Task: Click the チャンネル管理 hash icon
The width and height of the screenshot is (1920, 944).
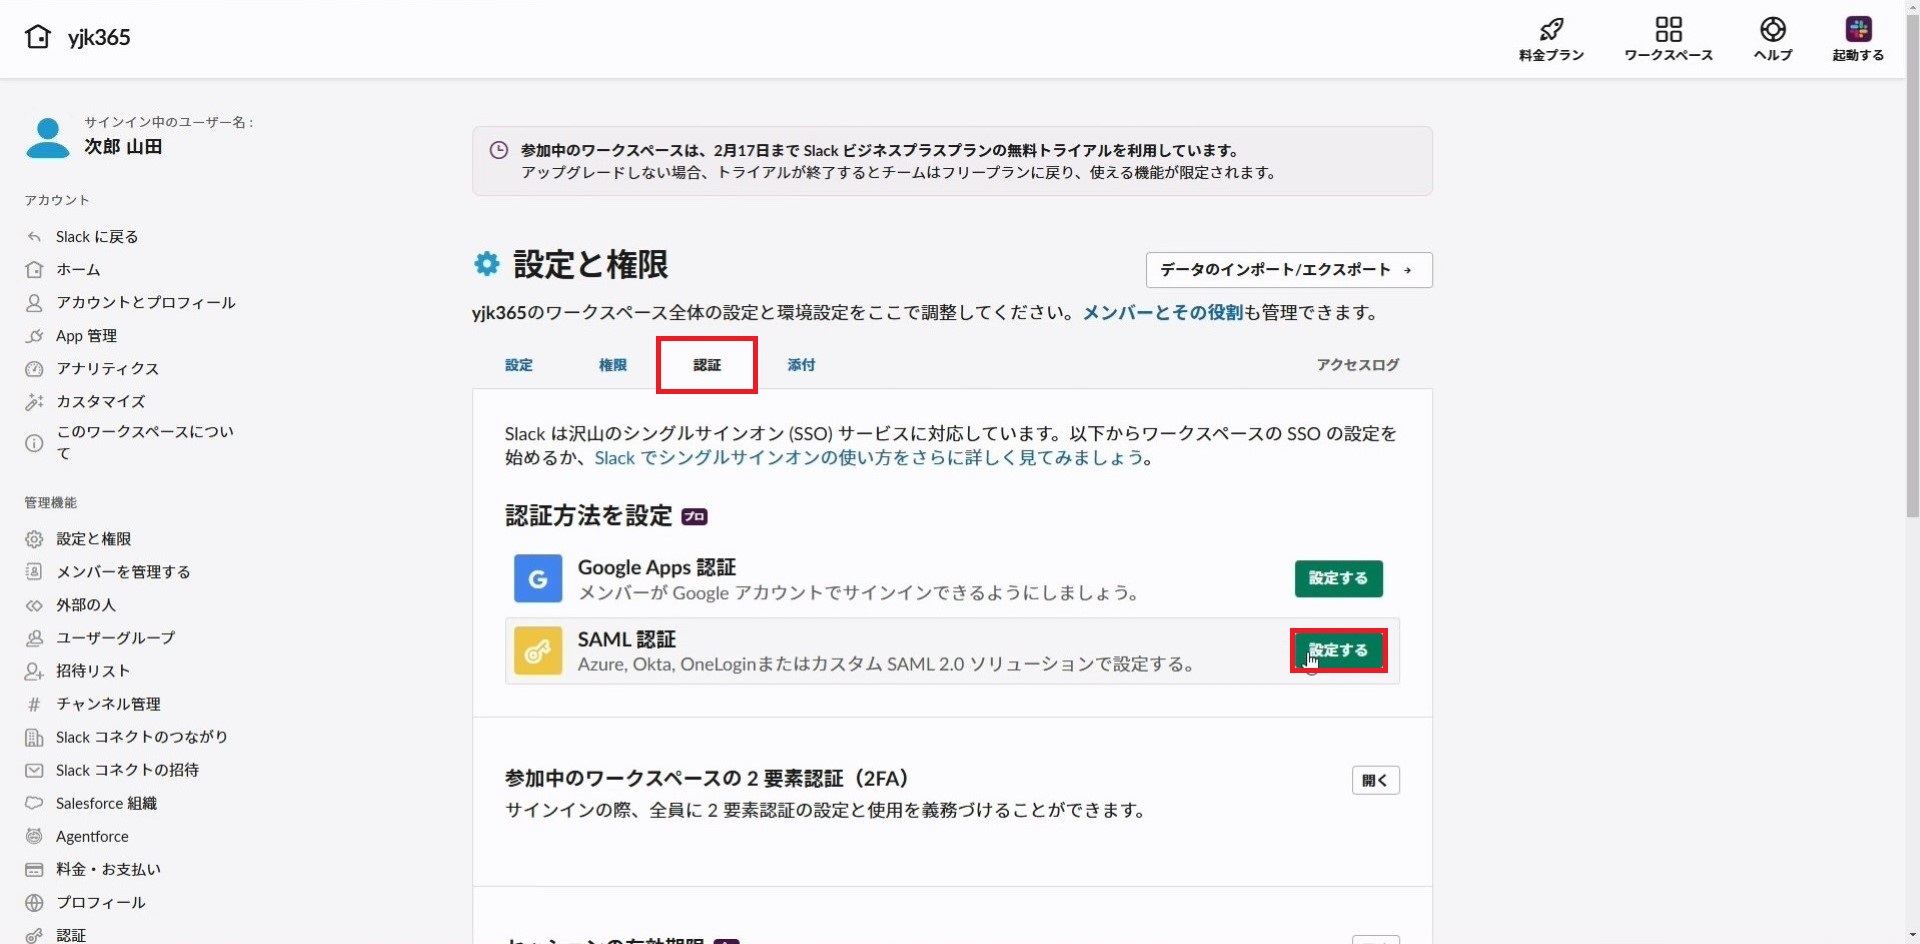Action: pyautogui.click(x=34, y=704)
